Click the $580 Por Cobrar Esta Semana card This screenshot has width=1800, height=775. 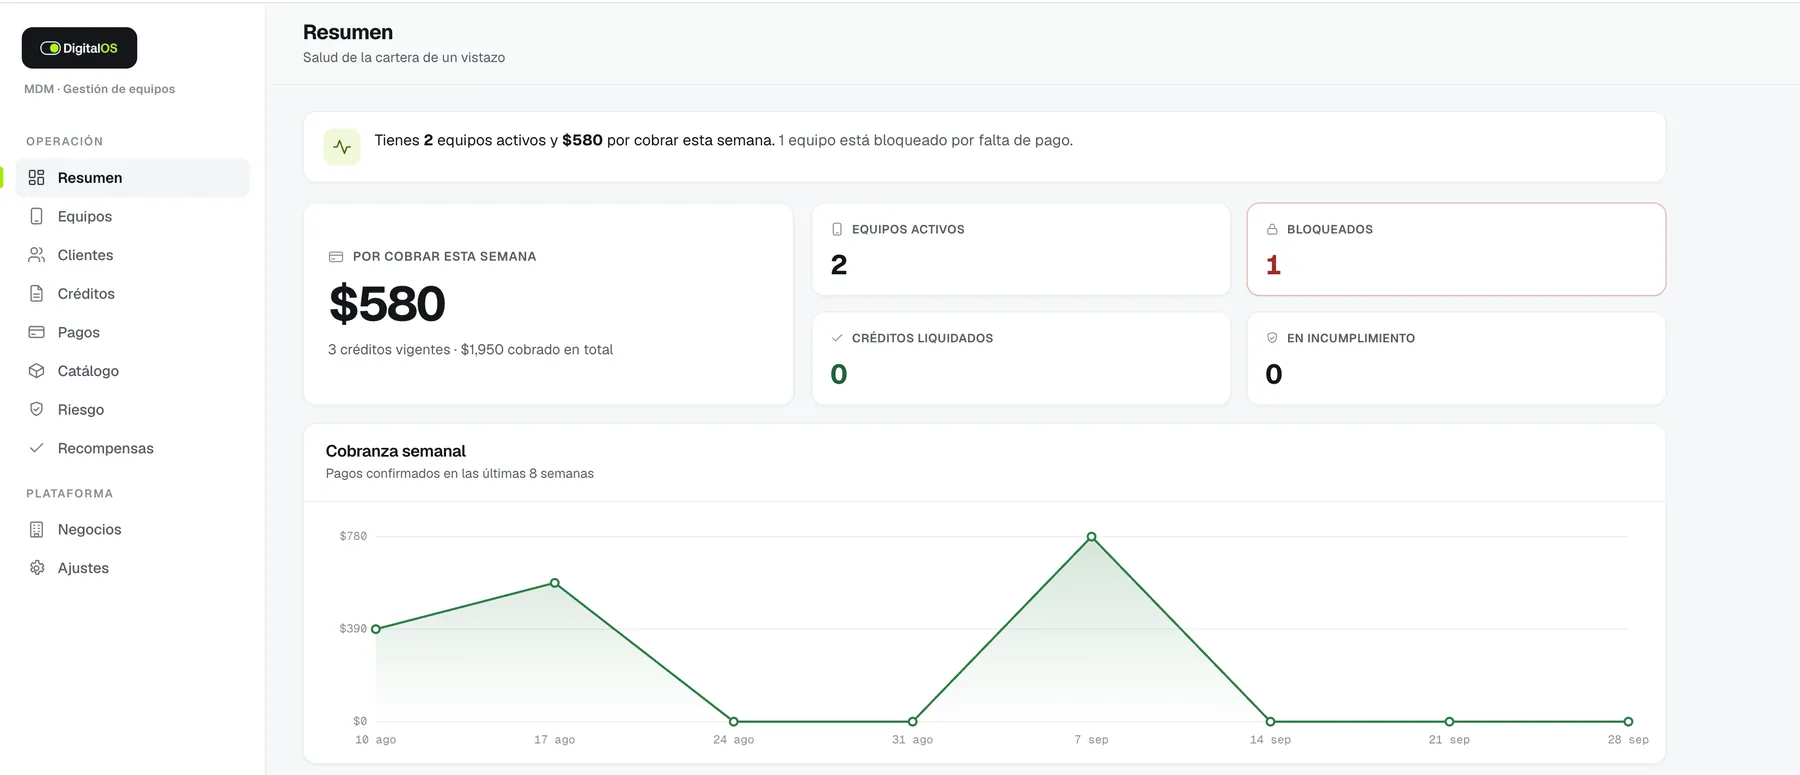[x=548, y=304]
